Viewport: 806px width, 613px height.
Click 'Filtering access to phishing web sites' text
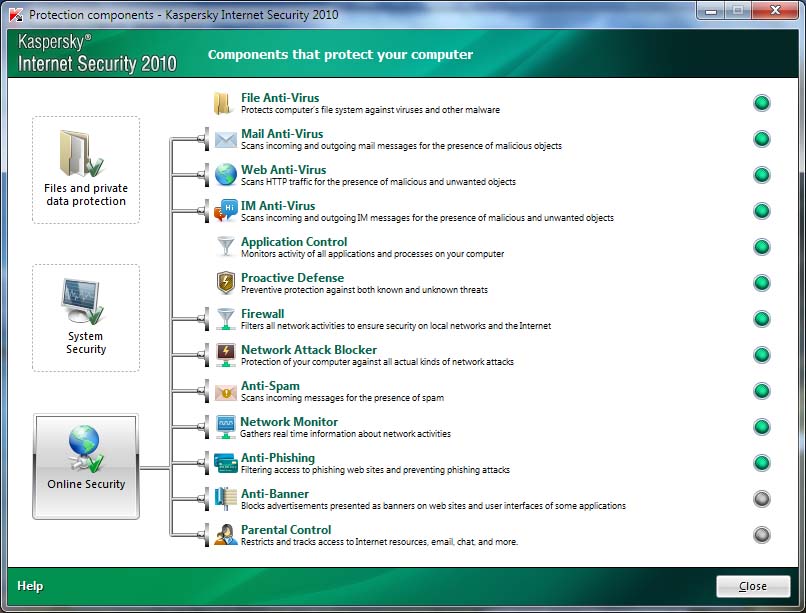pyautogui.click(x=375, y=470)
